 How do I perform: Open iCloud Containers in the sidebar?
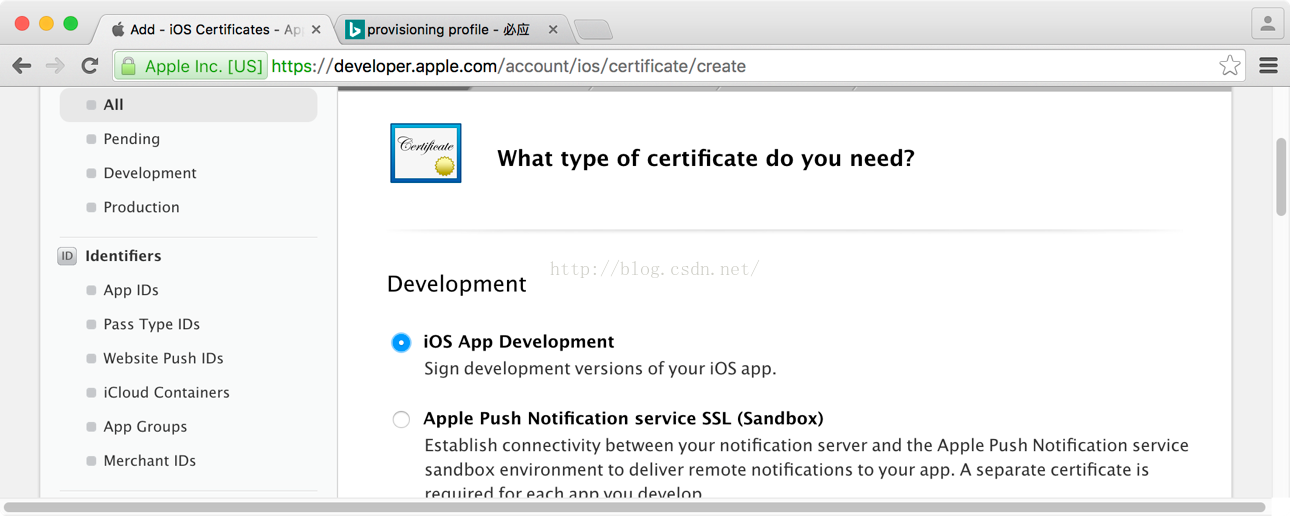tap(167, 392)
